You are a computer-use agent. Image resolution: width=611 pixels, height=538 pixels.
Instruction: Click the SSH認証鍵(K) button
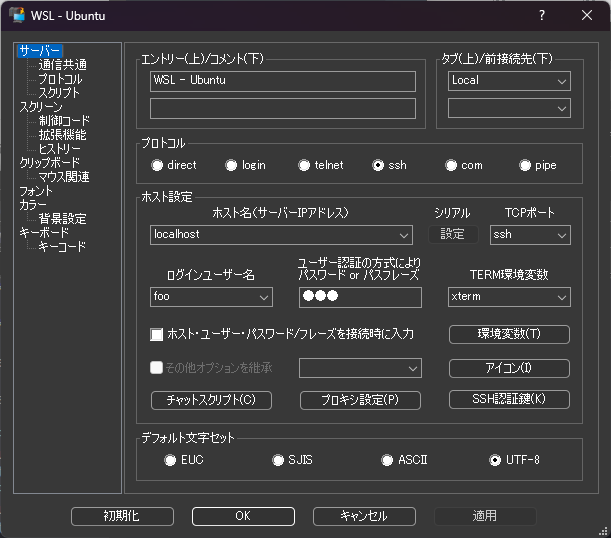[509, 399]
